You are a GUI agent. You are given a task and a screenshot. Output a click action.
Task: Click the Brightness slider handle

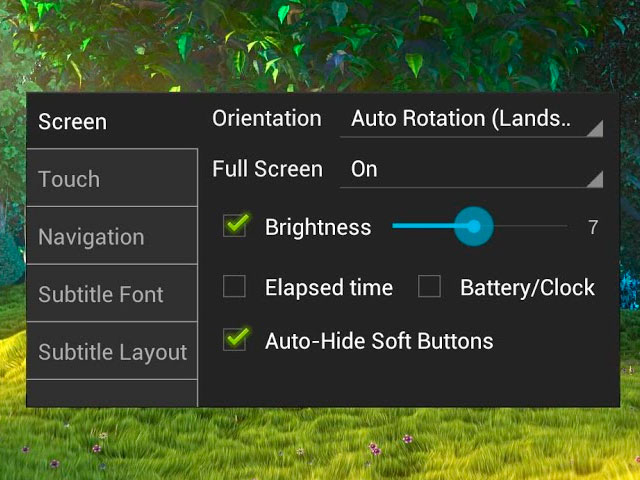(474, 226)
